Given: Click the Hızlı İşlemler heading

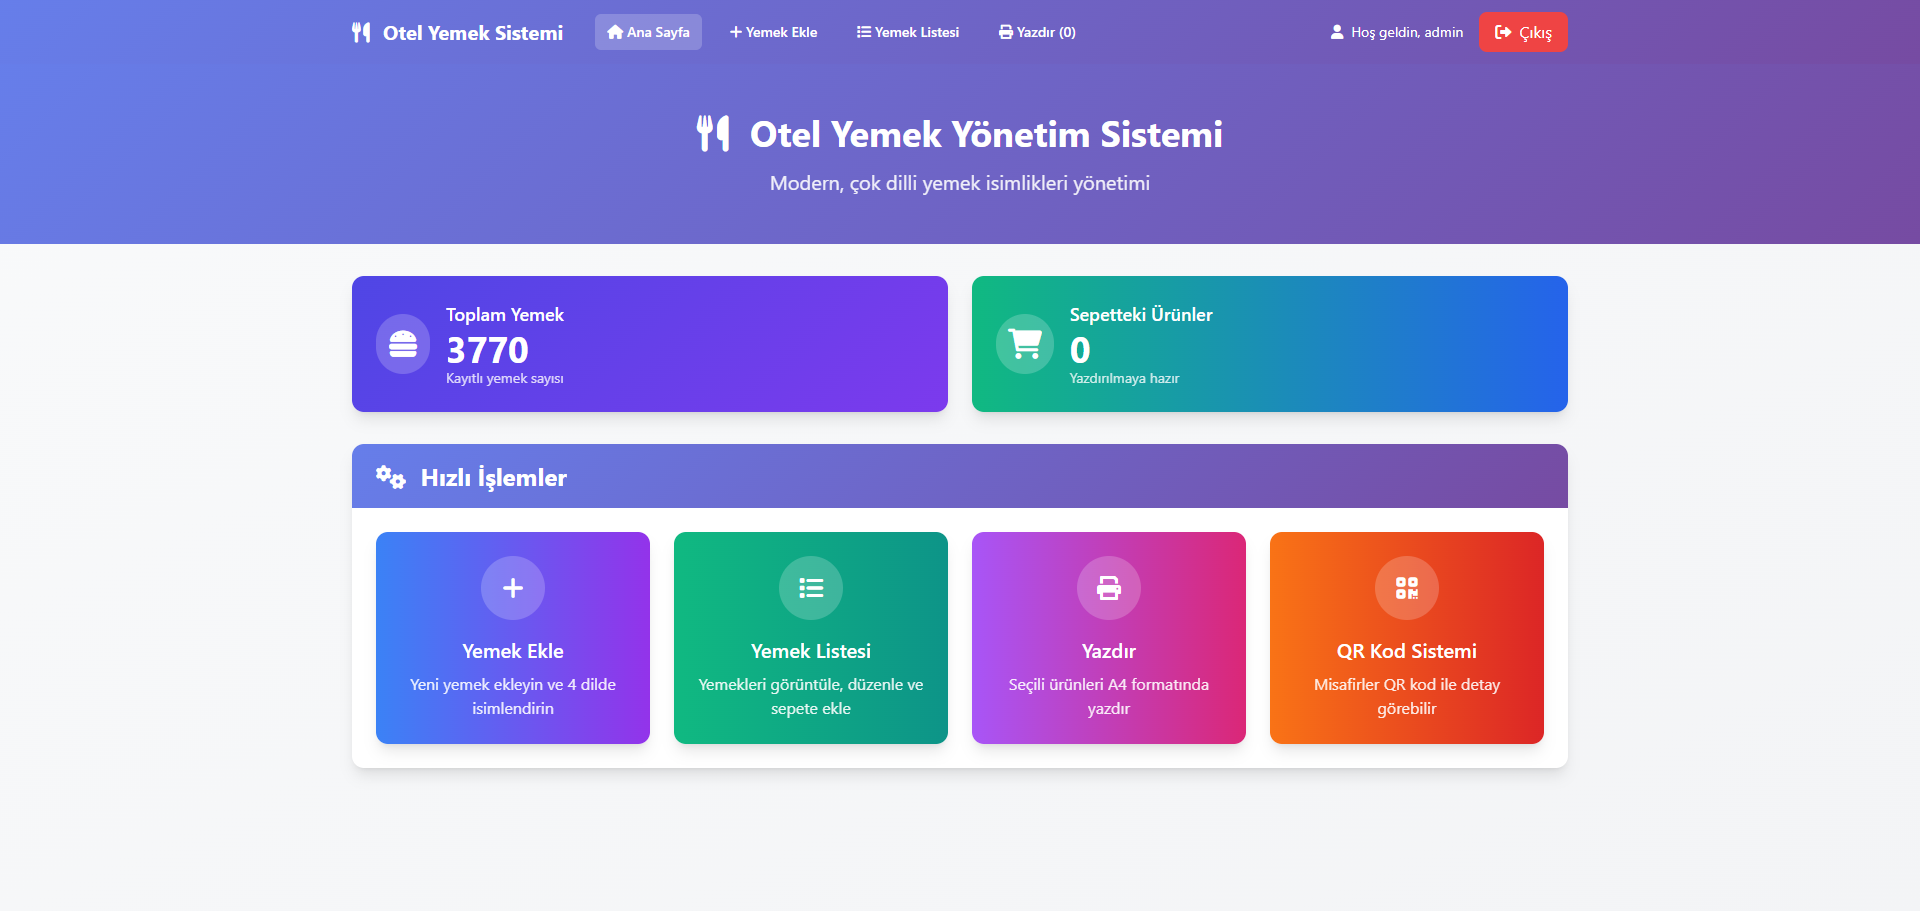Looking at the screenshot, I should (x=494, y=478).
